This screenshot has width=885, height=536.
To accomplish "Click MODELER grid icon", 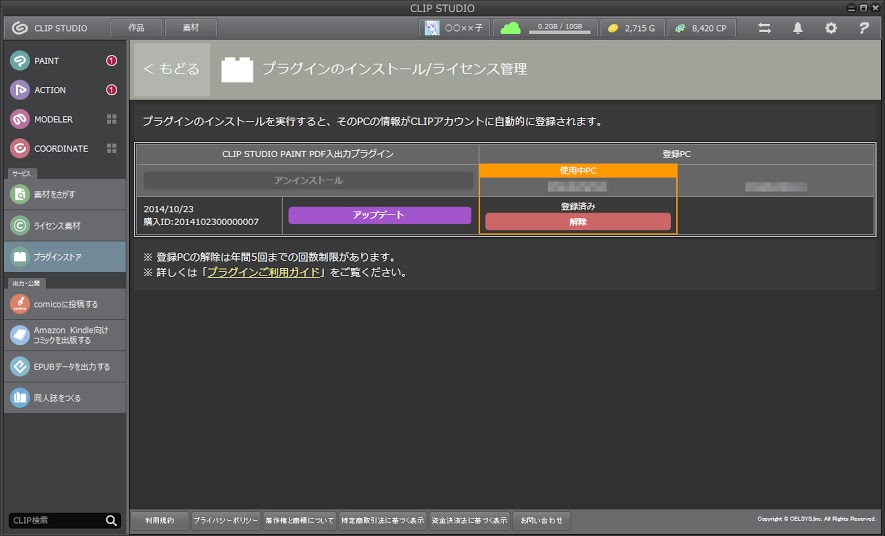I will click(x=112, y=119).
